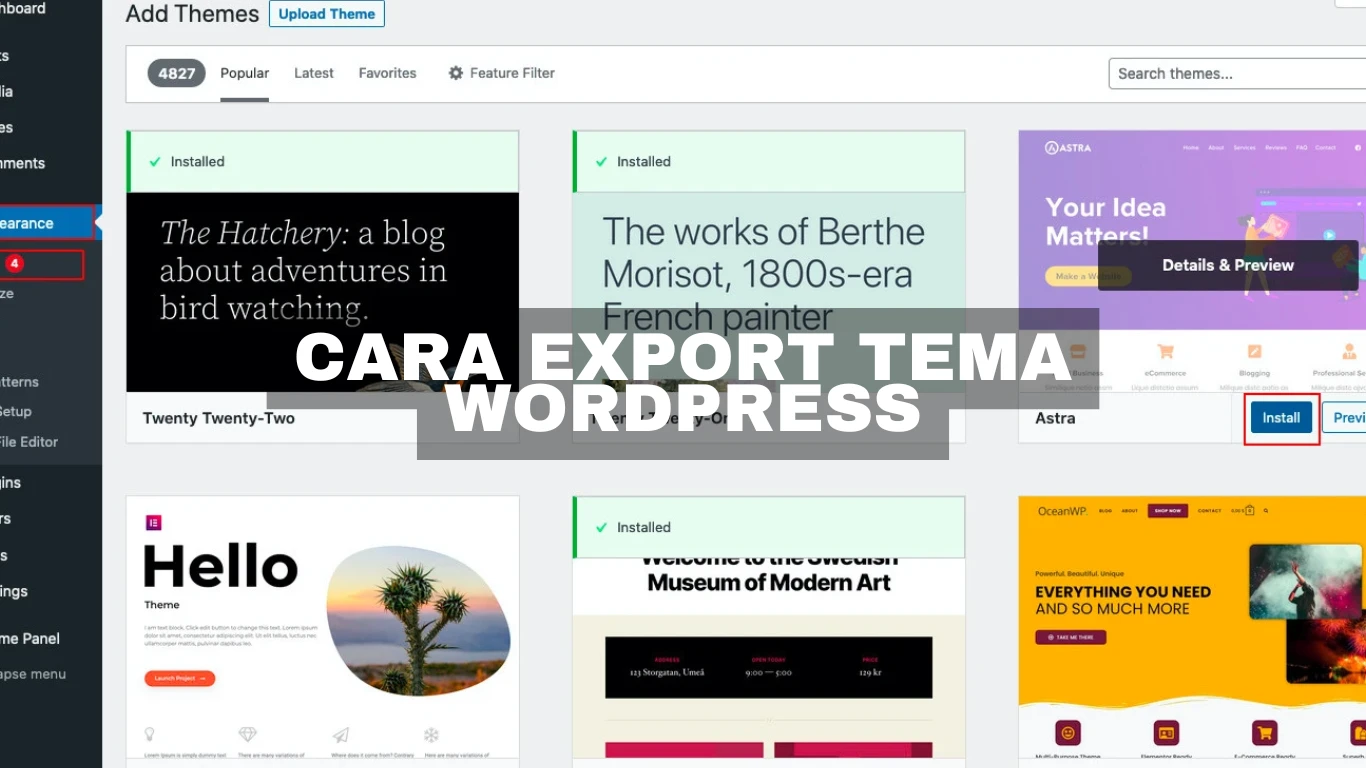Click the Twenty Twenty-Two theme name
This screenshot has height=768, width=1366.
[x=219, y=418]
